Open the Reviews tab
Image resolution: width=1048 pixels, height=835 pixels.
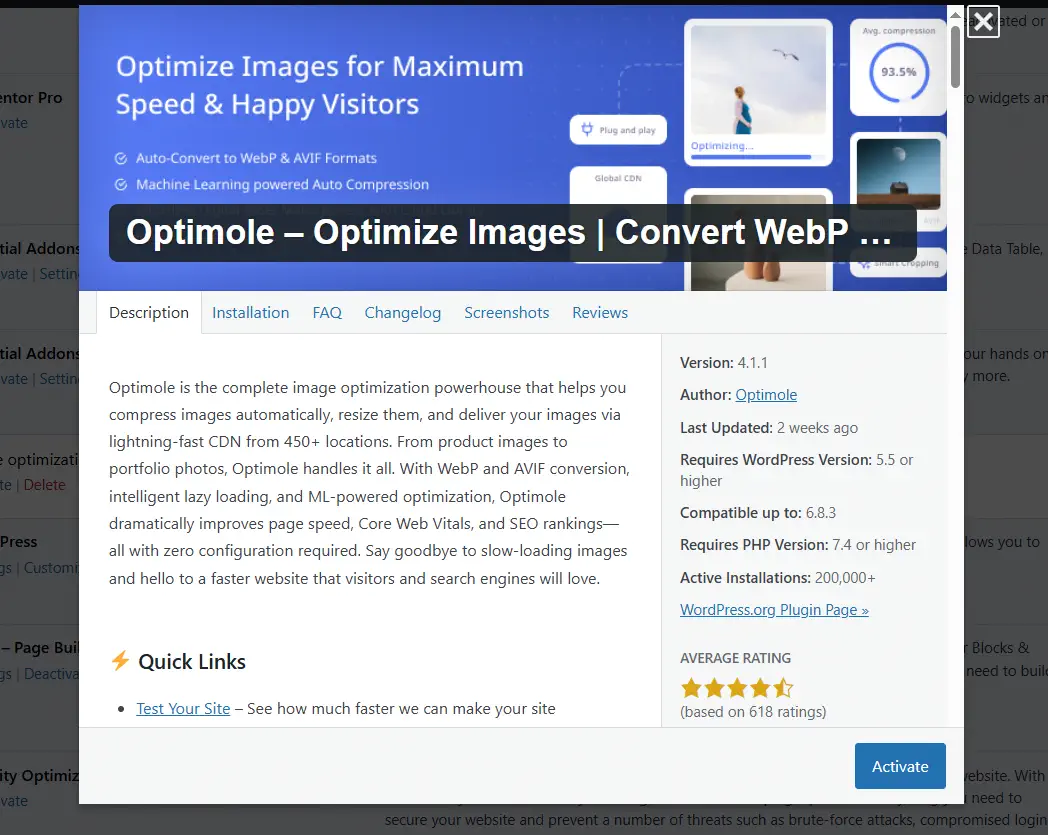(x=600, y=312)
